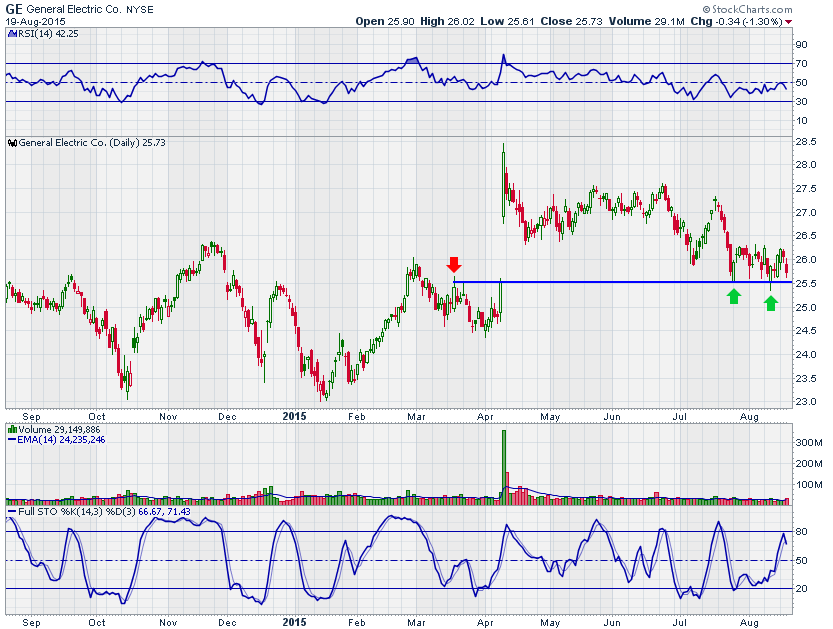Click the 25.5 price axis label
The image size is (833, 629).
click(806, 284)
